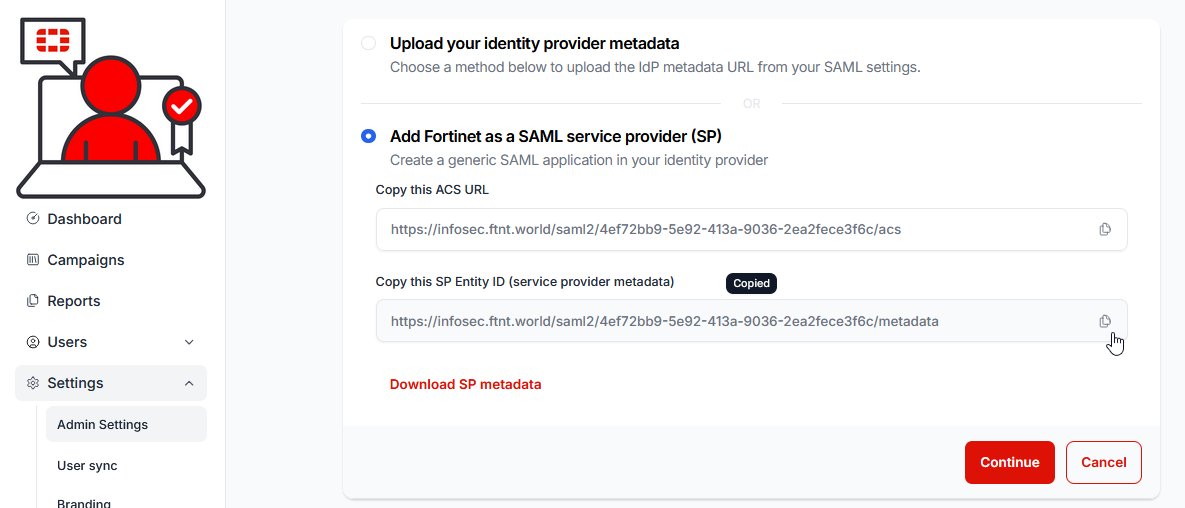Viewport: 1185px width, 508px height.
Task: Click the Cancel button
Action: click(1103, 463)
